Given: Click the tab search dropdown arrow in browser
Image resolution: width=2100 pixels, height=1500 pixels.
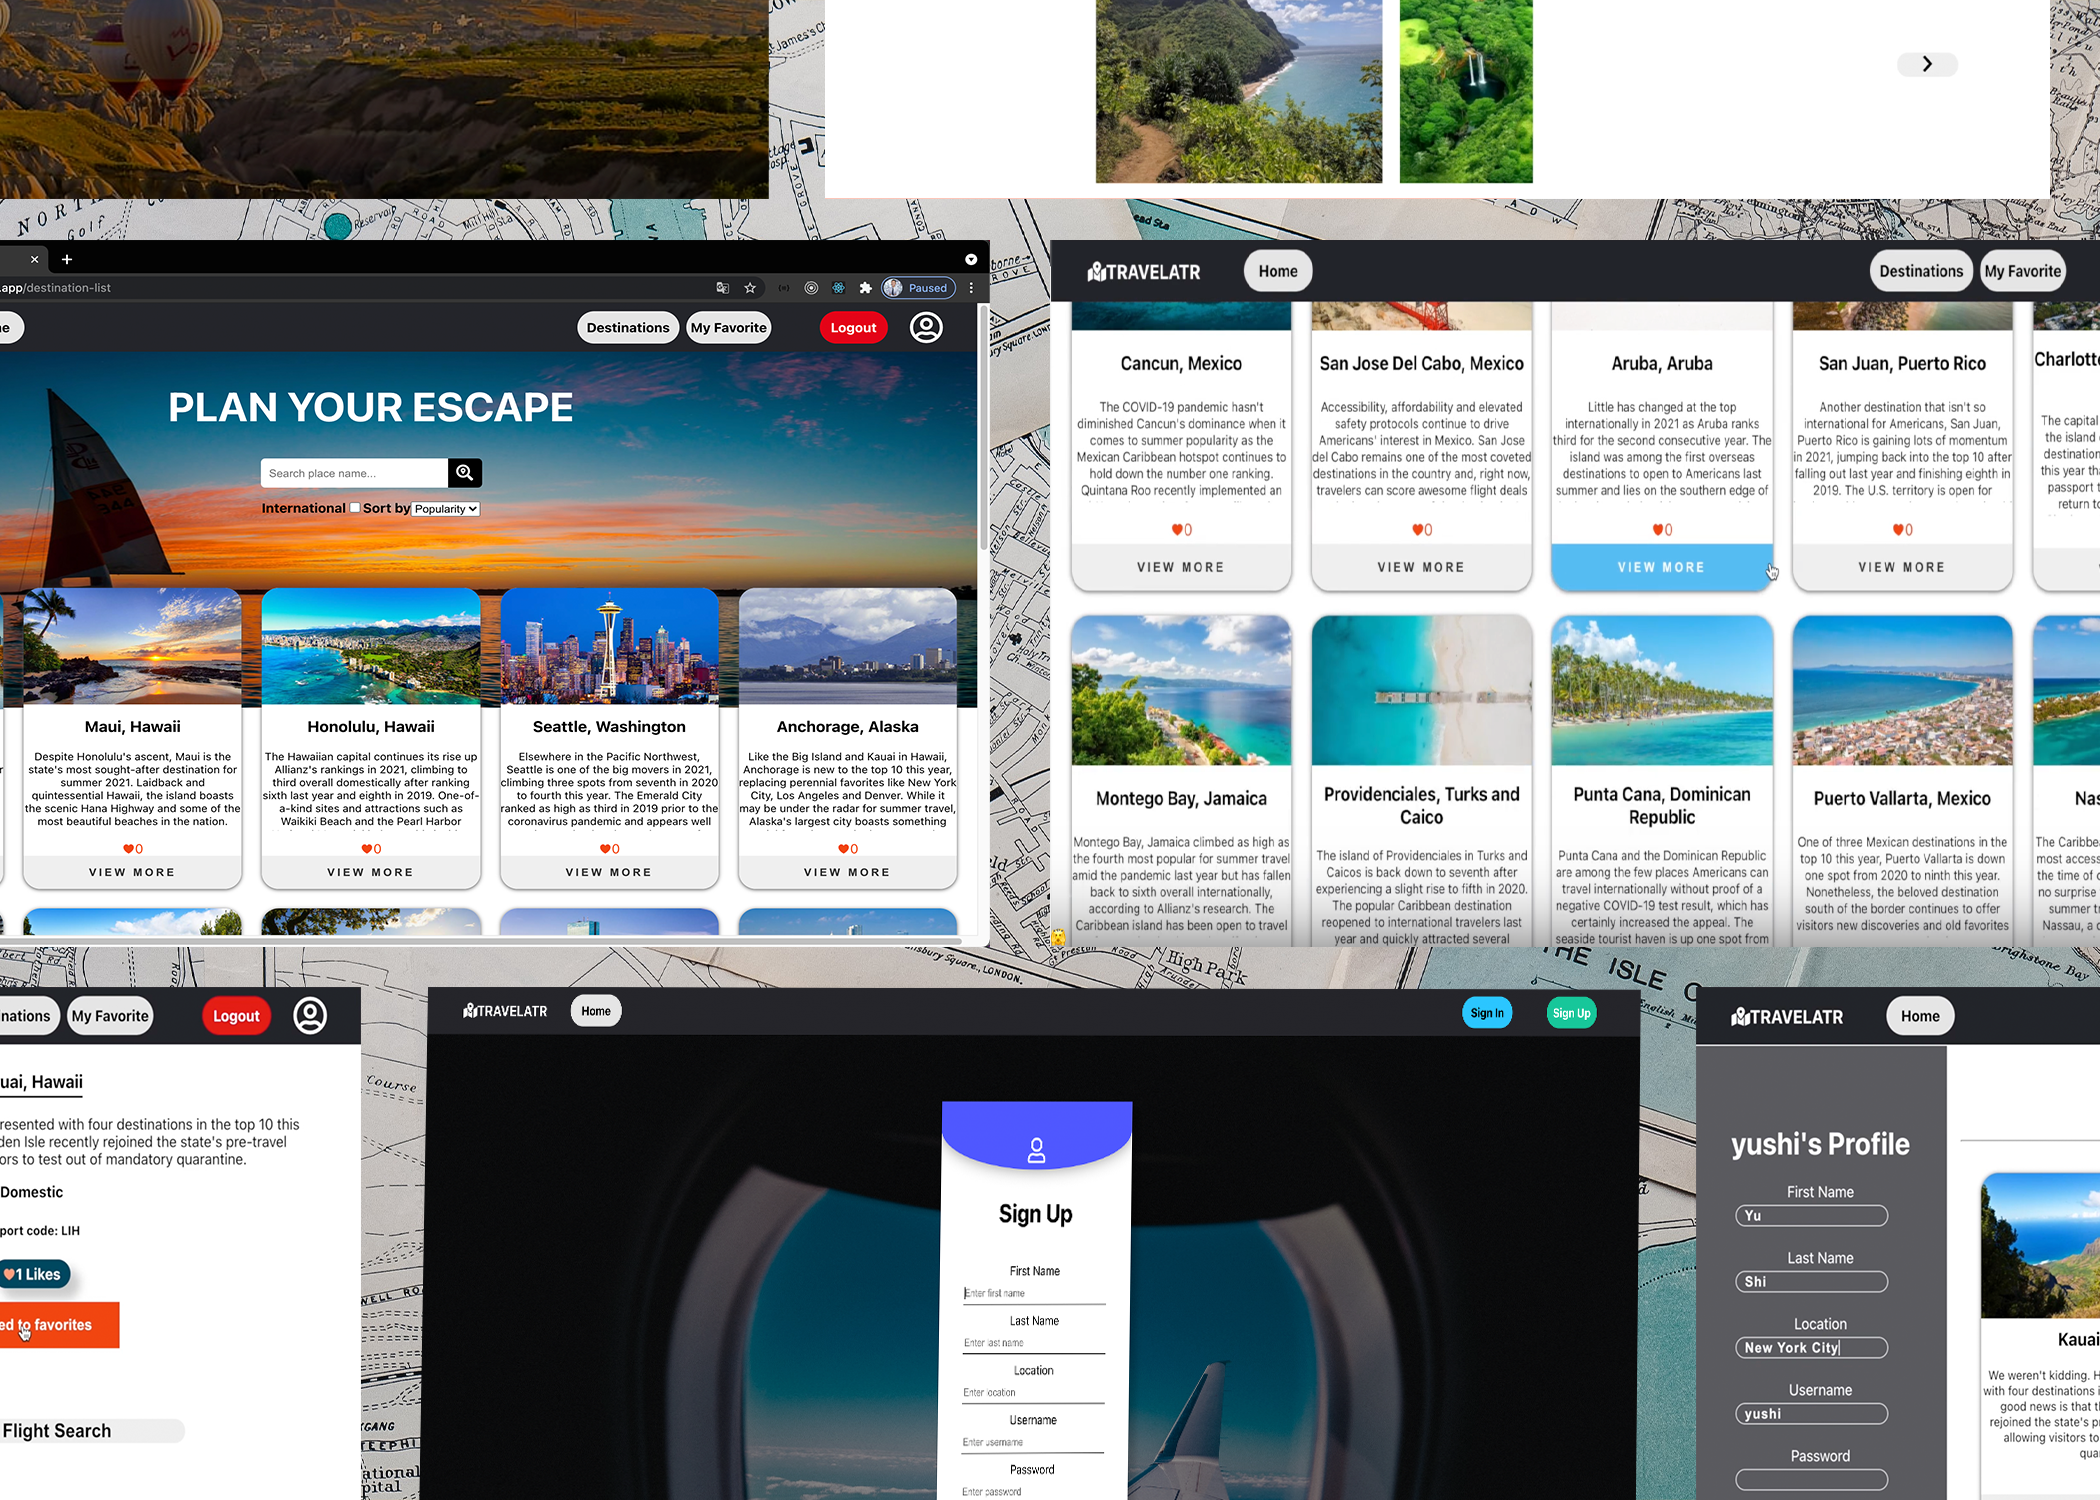Looking at the screenshot, I should coord(971,259).
